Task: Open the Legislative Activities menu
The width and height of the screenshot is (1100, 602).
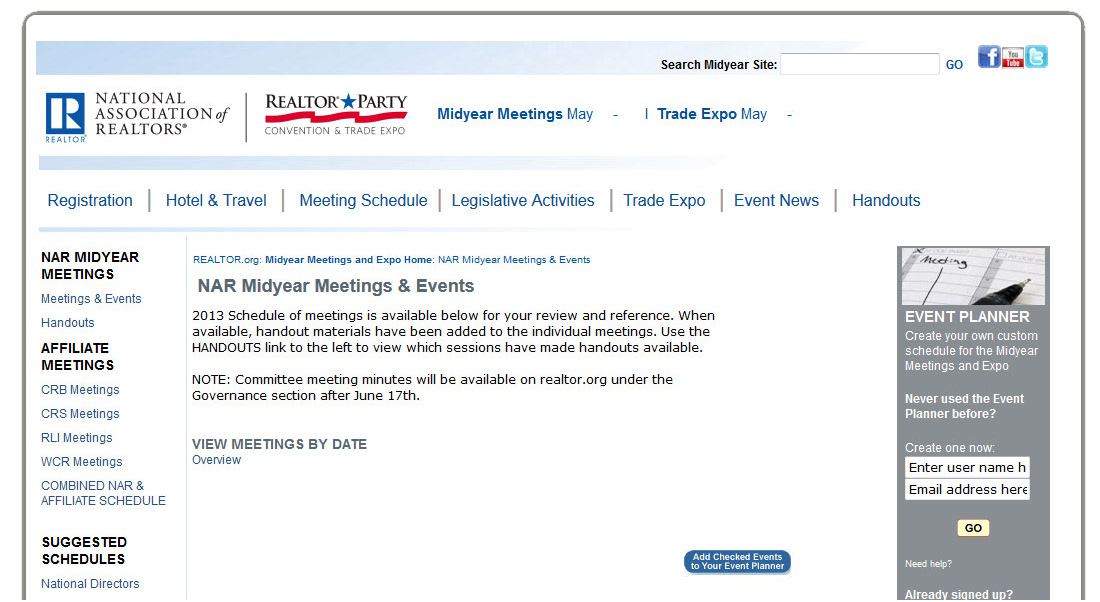Action: click(x=523, y=201)
